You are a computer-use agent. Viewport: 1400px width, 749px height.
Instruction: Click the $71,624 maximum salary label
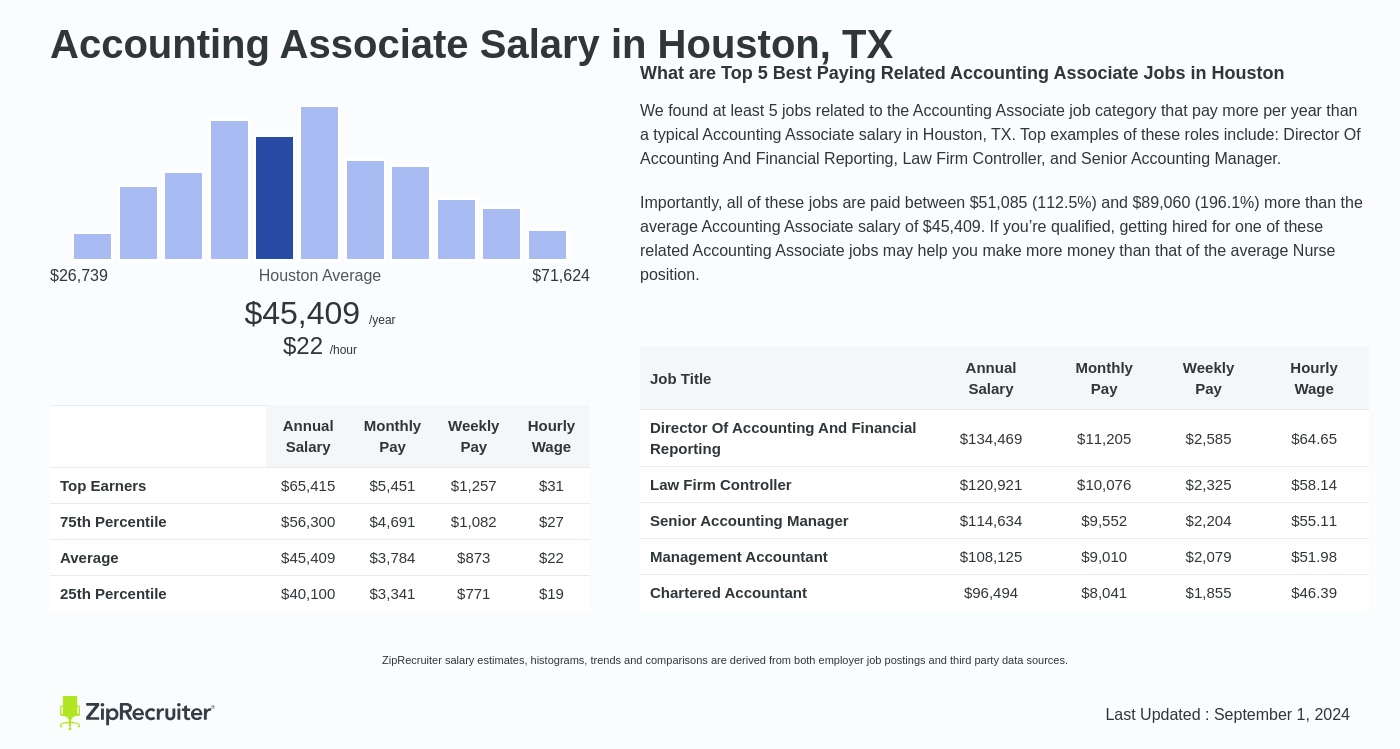click(x=561, y=276)
